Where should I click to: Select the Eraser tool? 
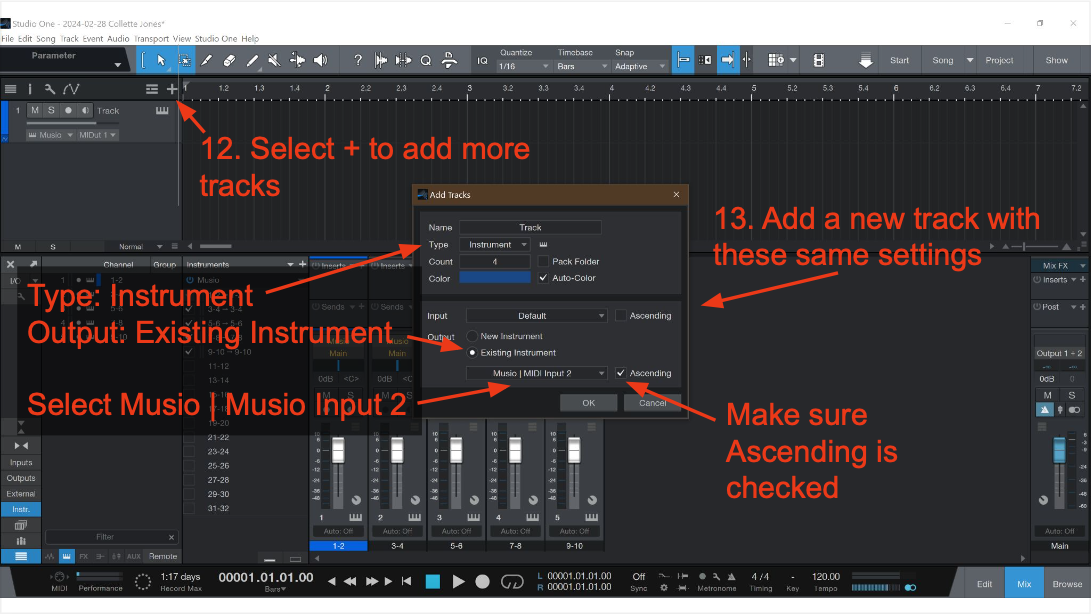tap(229, 61)
